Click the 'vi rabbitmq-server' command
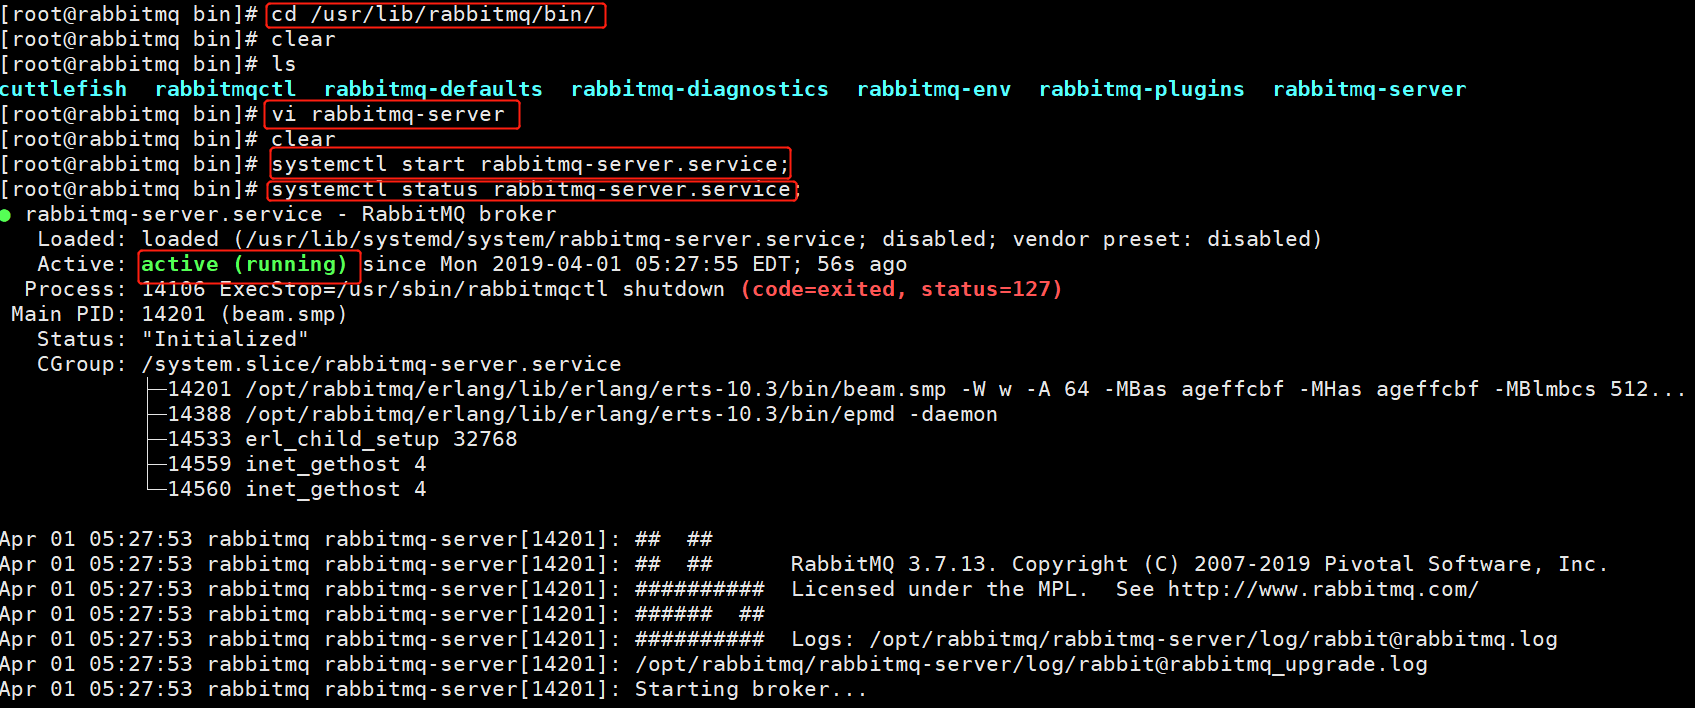 tap(388, 114)
